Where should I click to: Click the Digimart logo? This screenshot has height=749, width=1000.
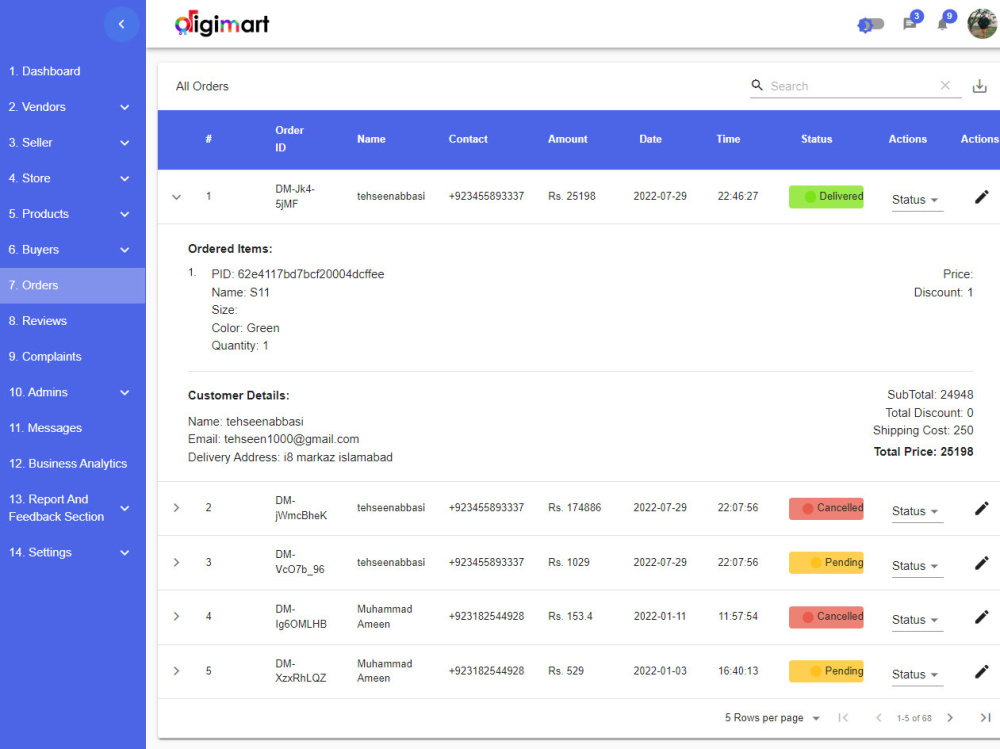point(222,24)
